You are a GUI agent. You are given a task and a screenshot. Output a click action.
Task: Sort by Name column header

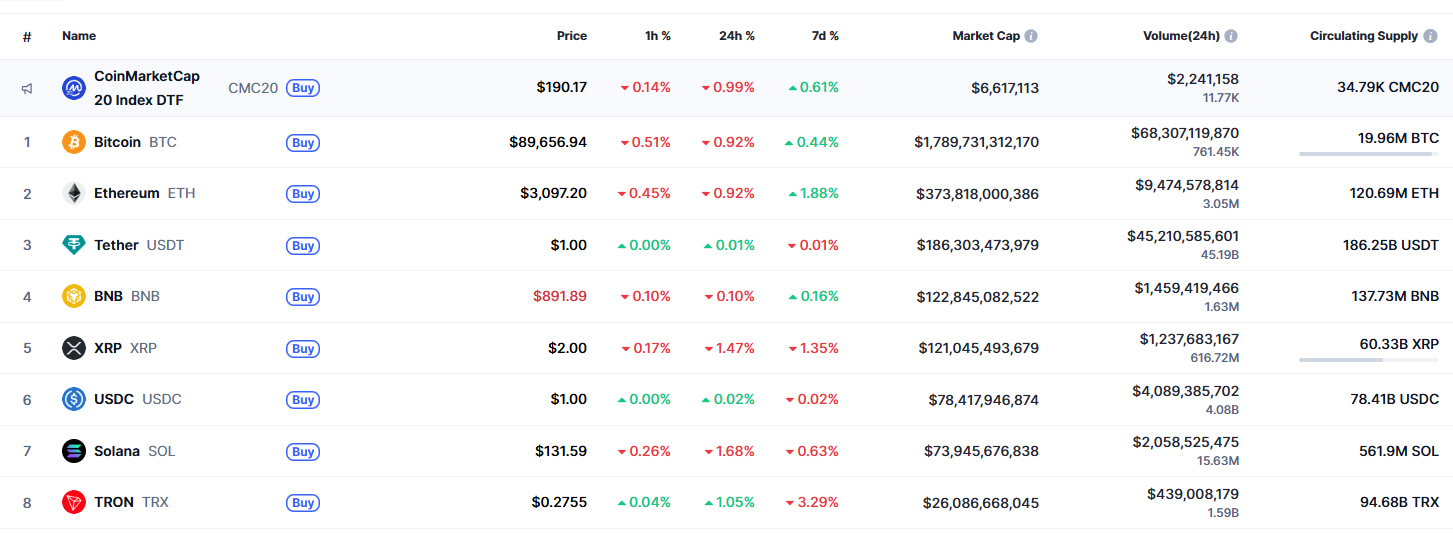pyautogui.click(x=79, y=36)
